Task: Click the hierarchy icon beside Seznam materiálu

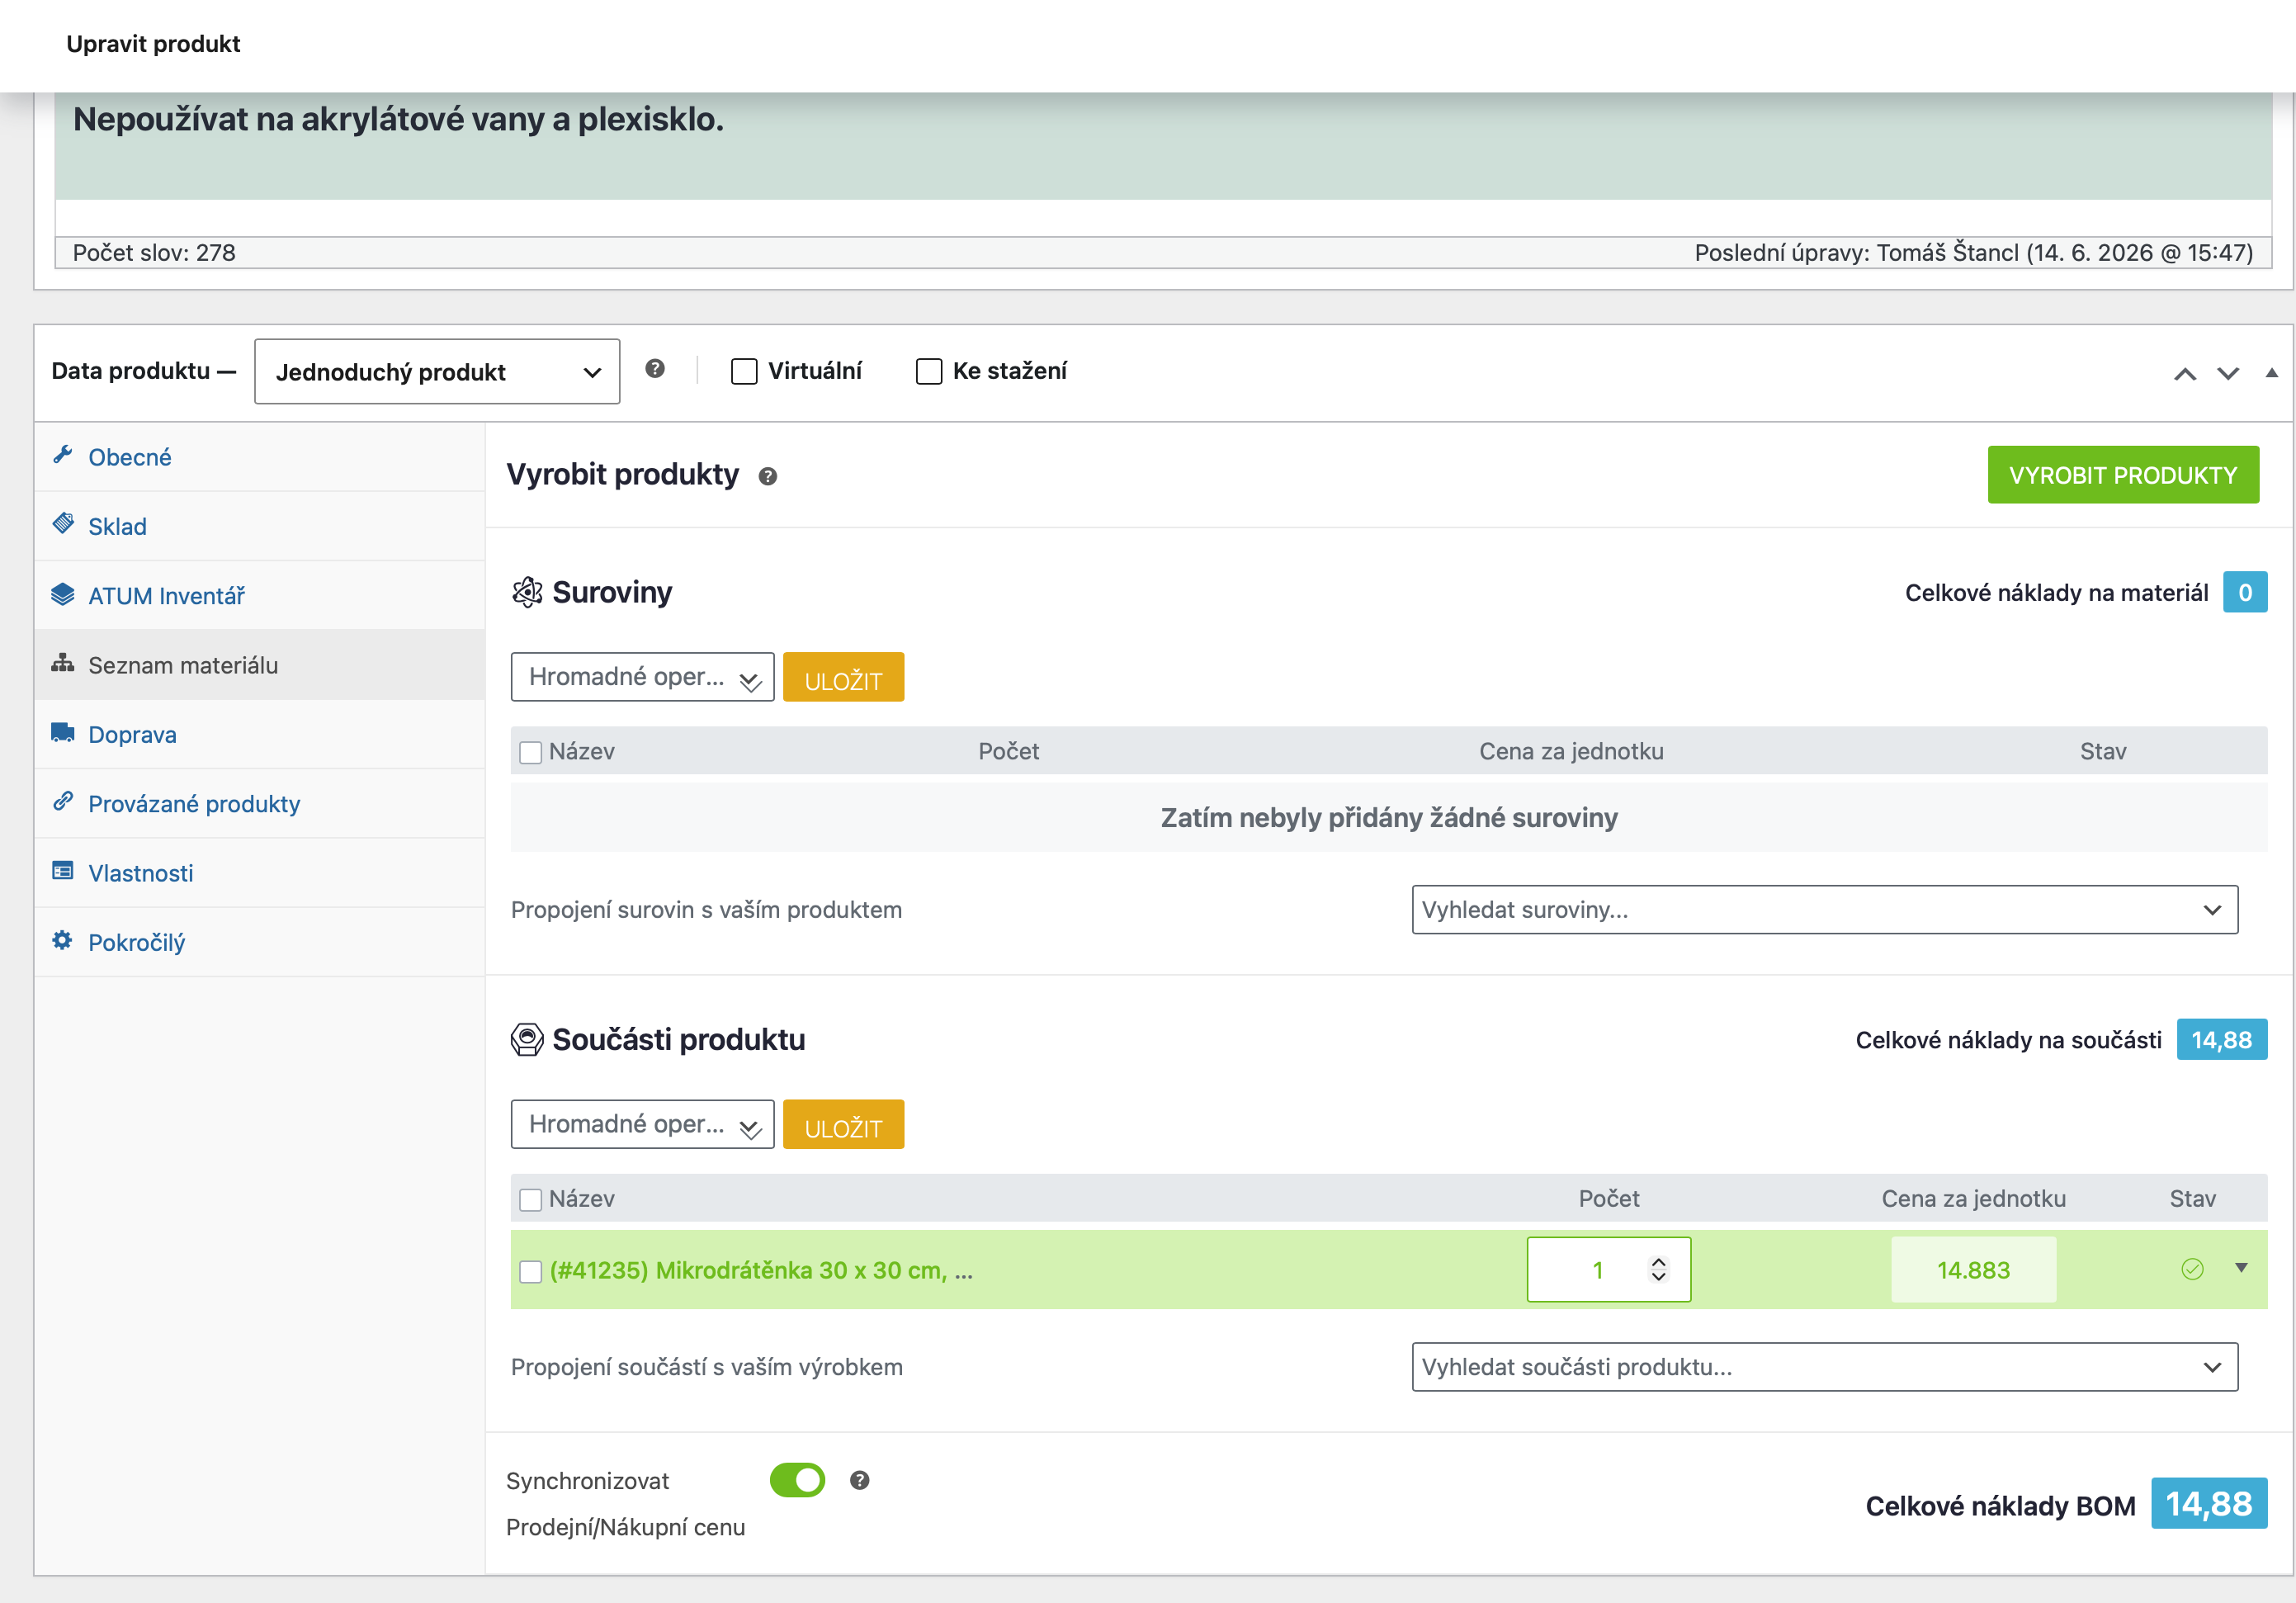Action: [63, 663]
